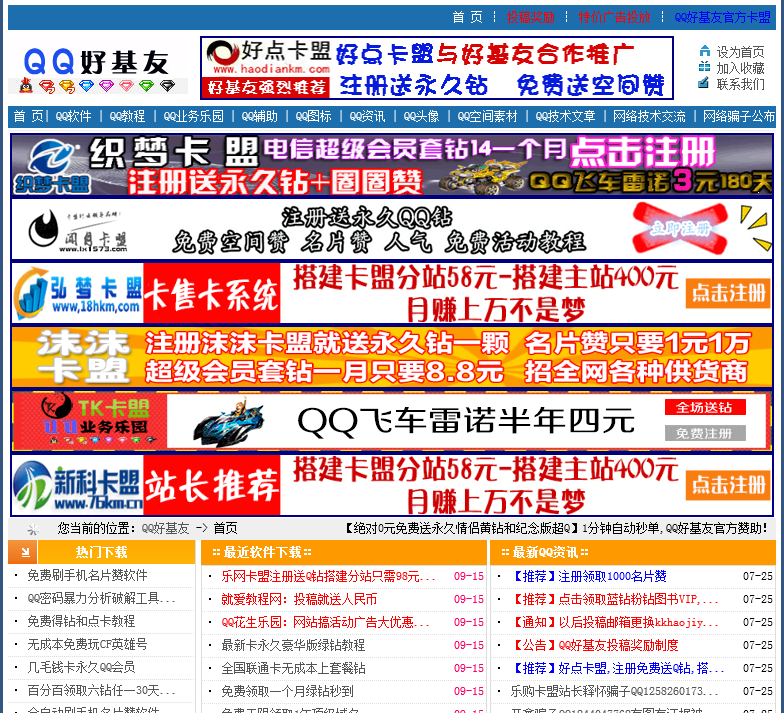
Task: Select QQ头像 in navigation menu
Action: (422, 116)
